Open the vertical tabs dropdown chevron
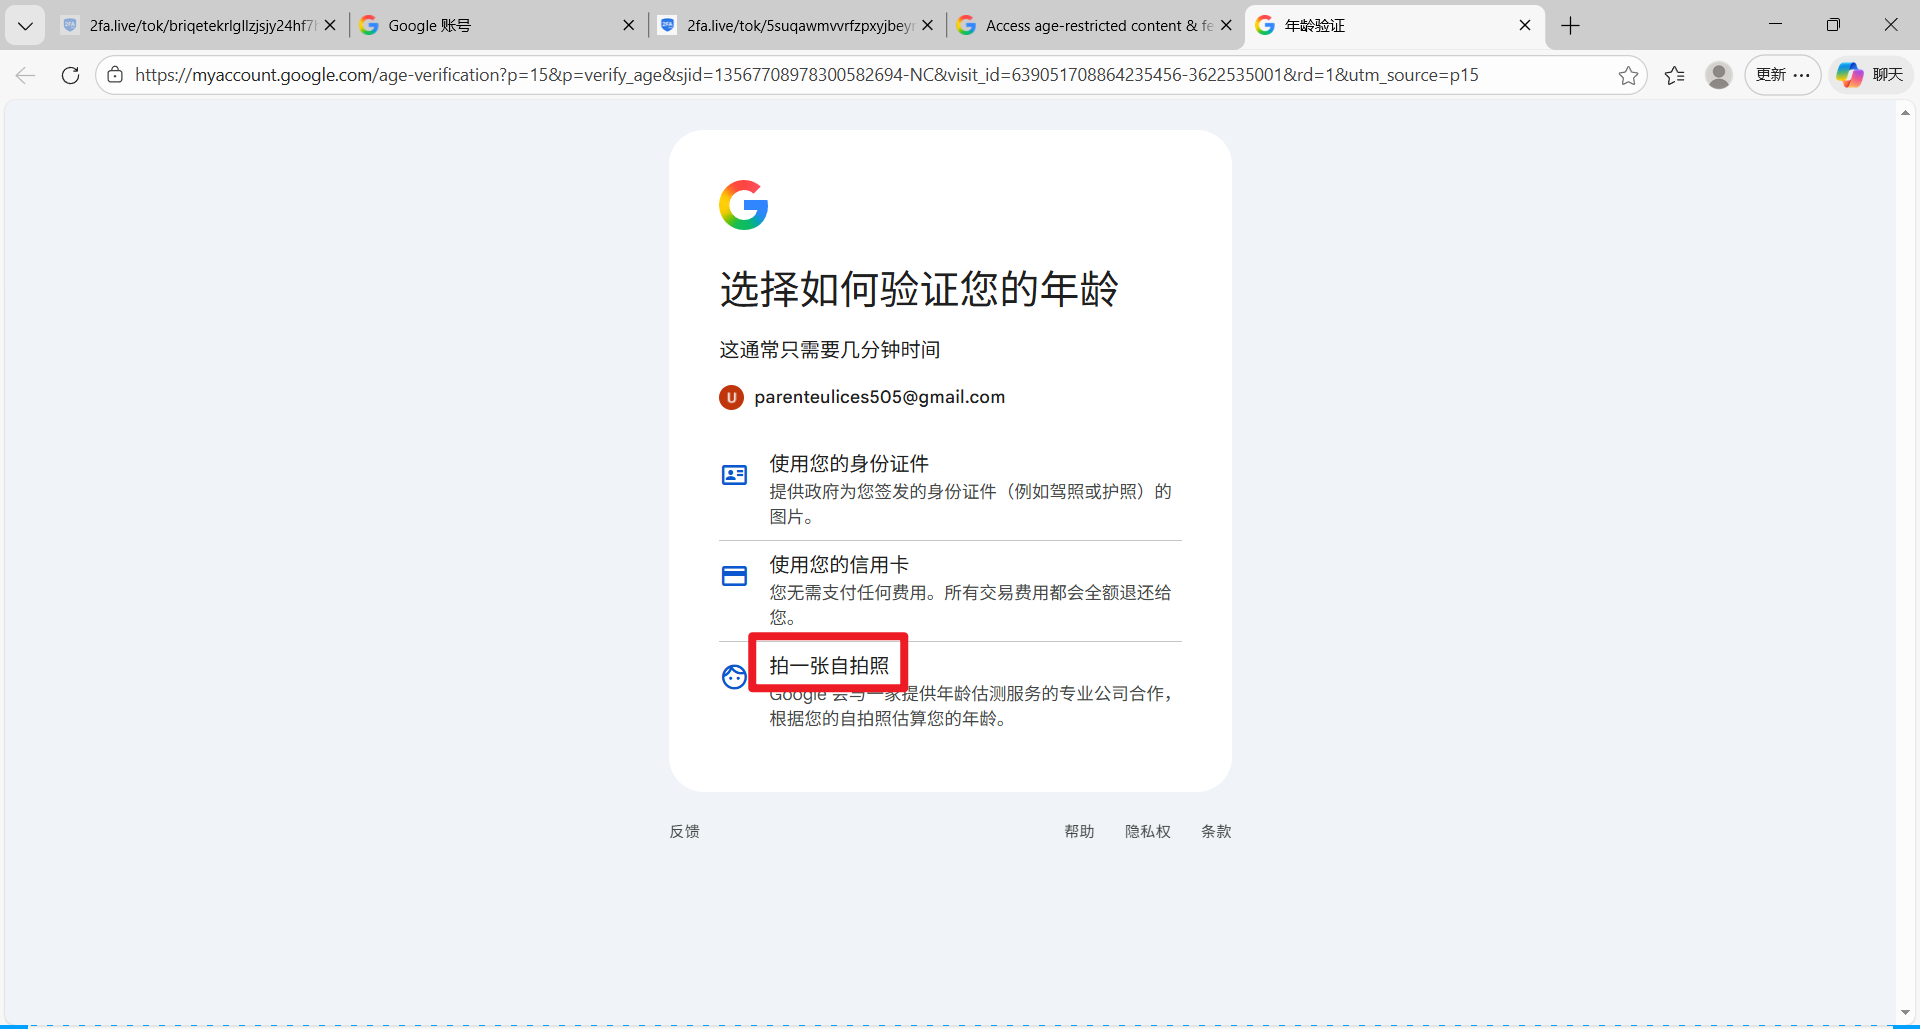1920x1029 pixels. coord(25,25)
